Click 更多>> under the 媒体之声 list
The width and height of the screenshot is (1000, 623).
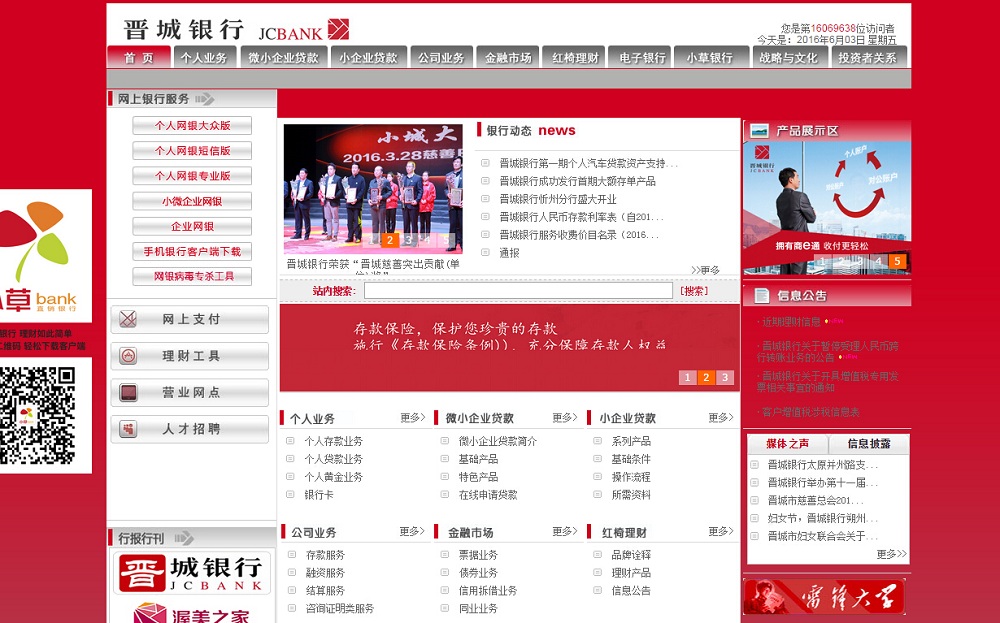click(x=892, y=554)
